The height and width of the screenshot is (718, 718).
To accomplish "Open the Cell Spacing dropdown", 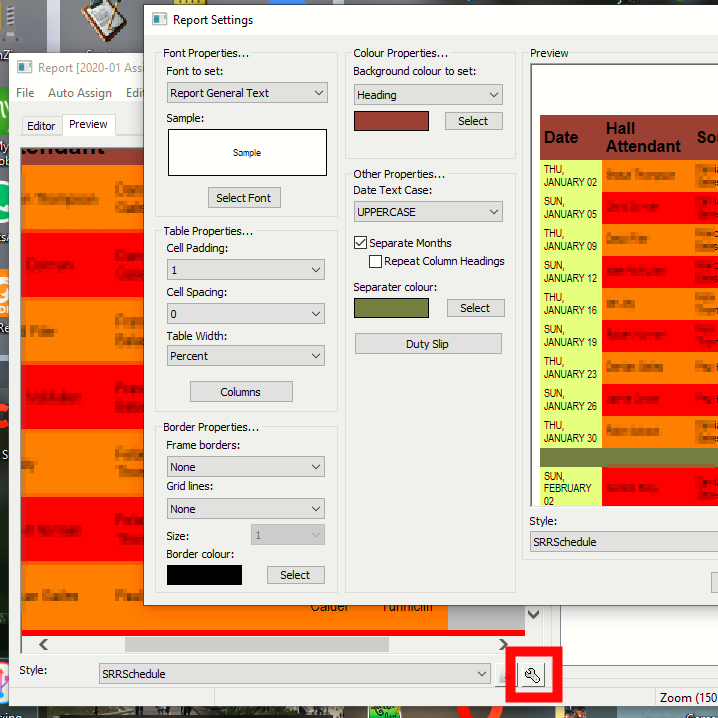I will coord(245,314).
